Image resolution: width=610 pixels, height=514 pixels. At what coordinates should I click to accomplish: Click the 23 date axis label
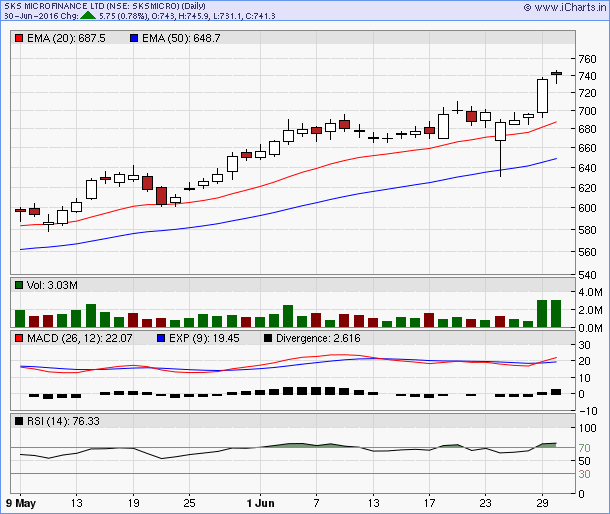click(x=486, y=503)
